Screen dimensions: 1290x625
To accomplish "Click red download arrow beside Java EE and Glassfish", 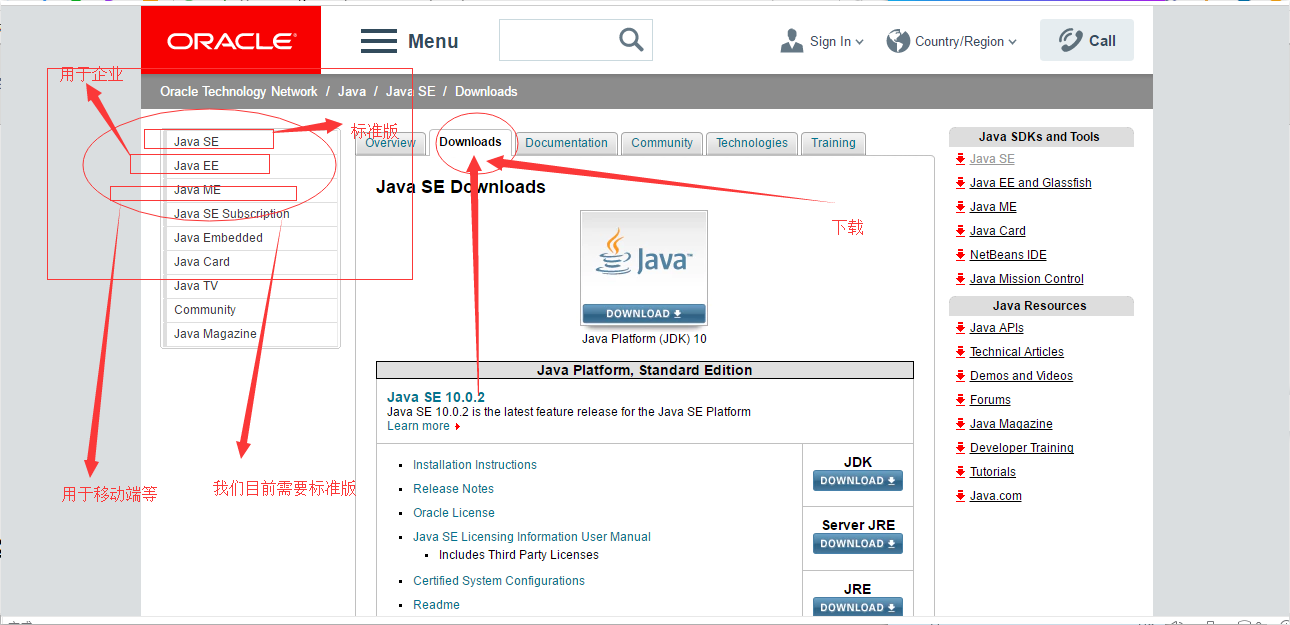I will (x=960, y=183).
